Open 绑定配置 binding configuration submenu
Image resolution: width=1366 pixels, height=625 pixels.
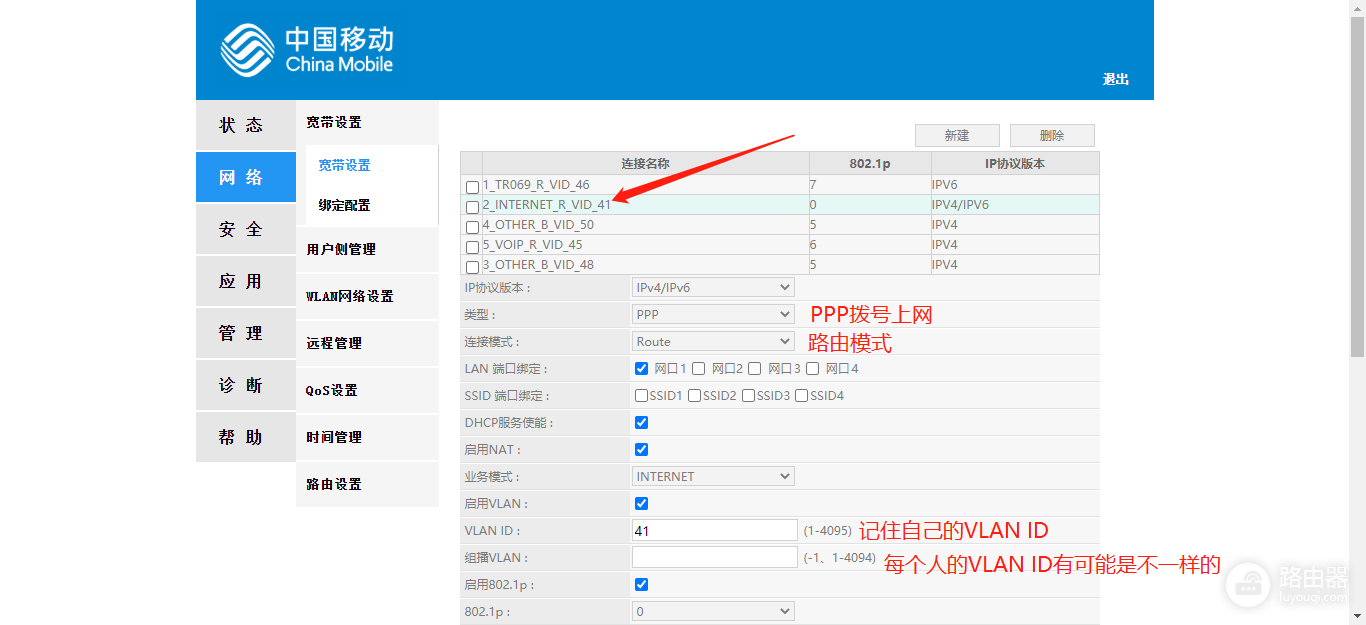pos(344,205)
